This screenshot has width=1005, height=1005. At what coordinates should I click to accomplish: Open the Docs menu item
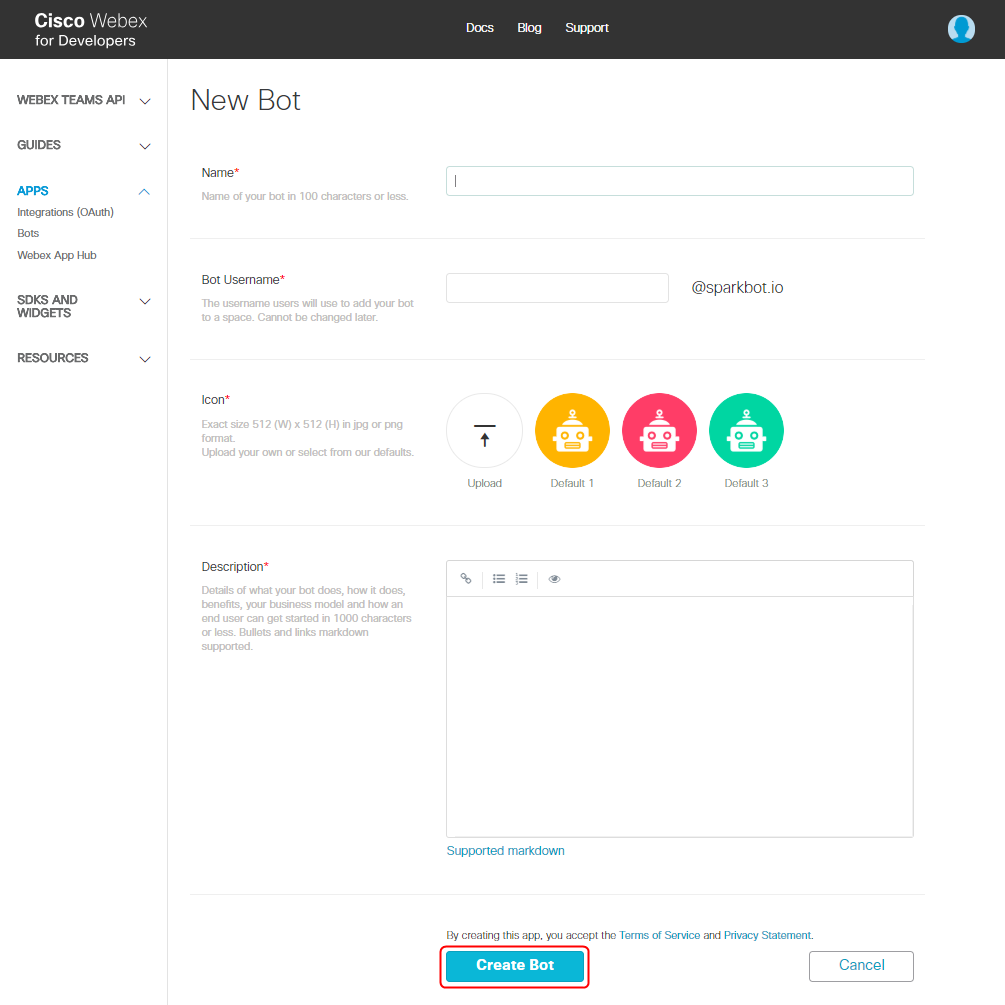480,28
